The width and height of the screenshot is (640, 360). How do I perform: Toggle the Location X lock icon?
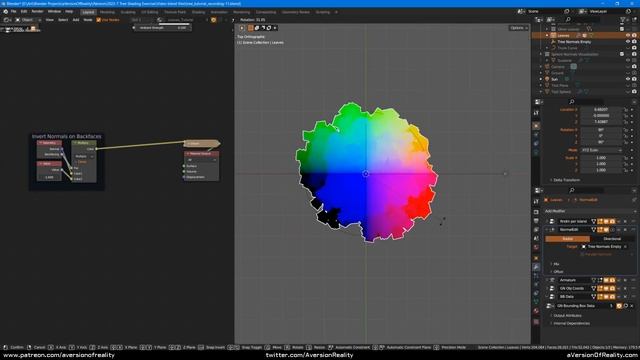tap(625, 110)
